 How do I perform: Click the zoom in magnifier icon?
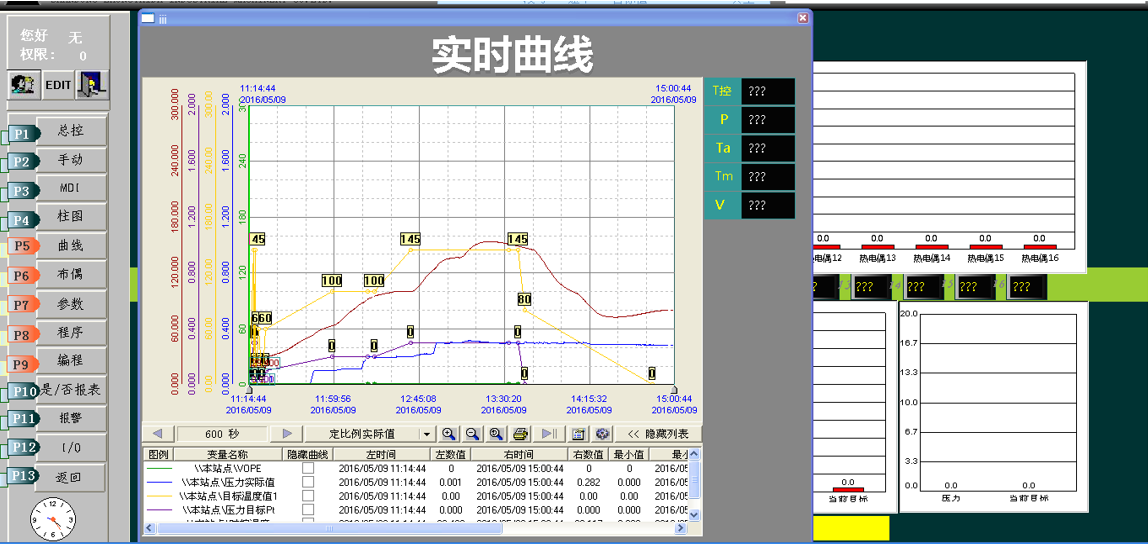point(450,433)
